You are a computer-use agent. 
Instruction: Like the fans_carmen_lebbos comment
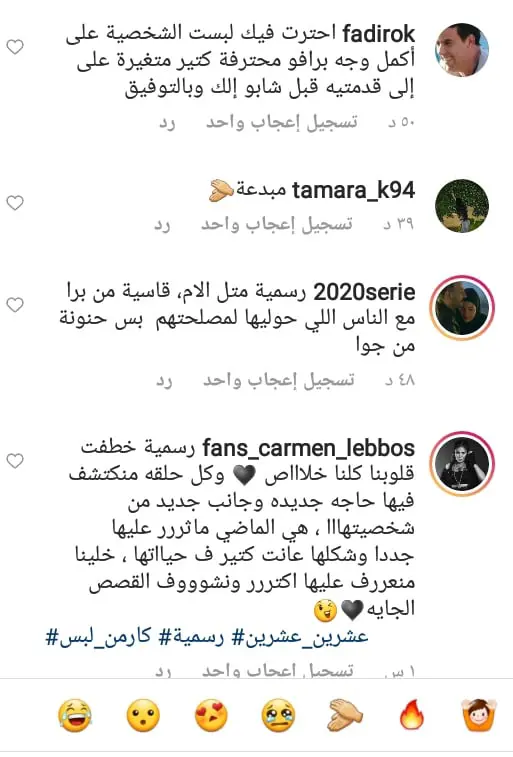point(15,461)
